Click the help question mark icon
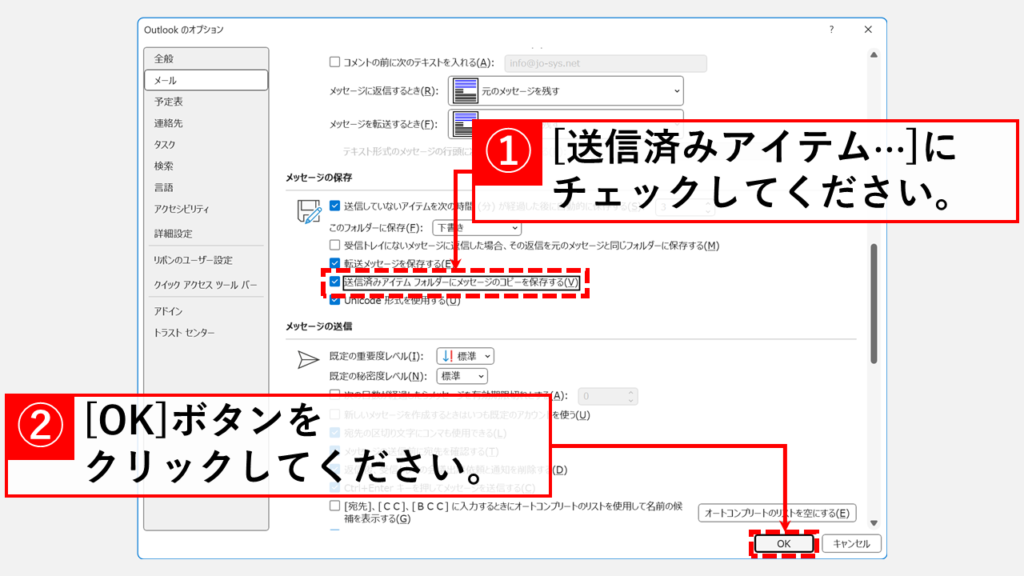Screen dimensions: 1024x576 (x=831, y=29)
